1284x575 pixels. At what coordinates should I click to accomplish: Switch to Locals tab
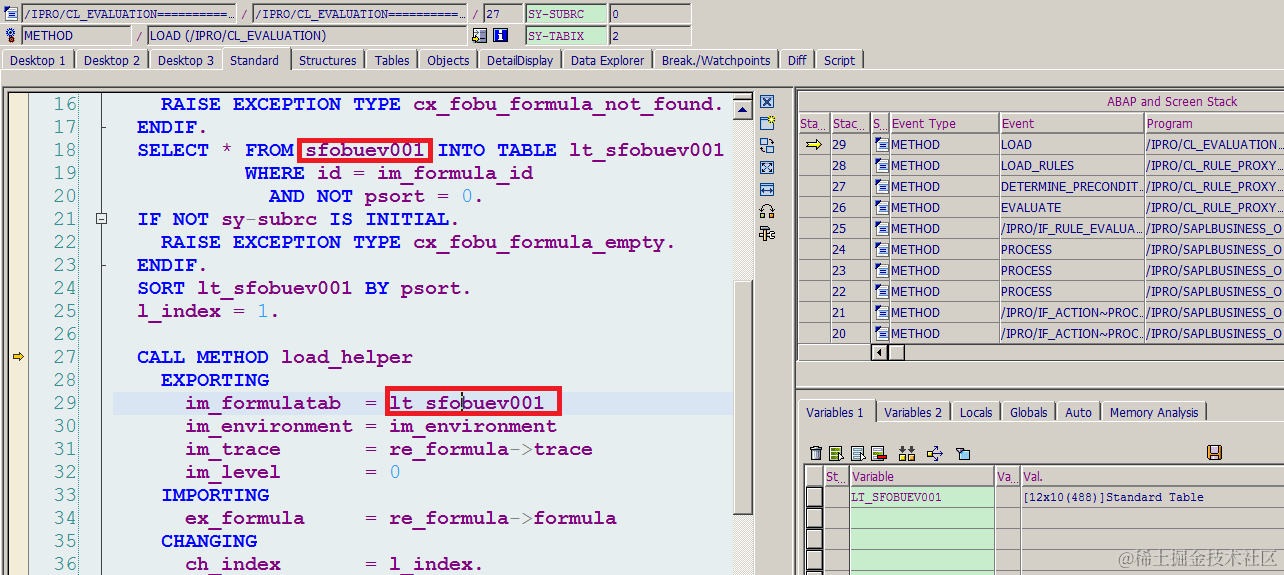pyautogui.click(x=976, y=412)
